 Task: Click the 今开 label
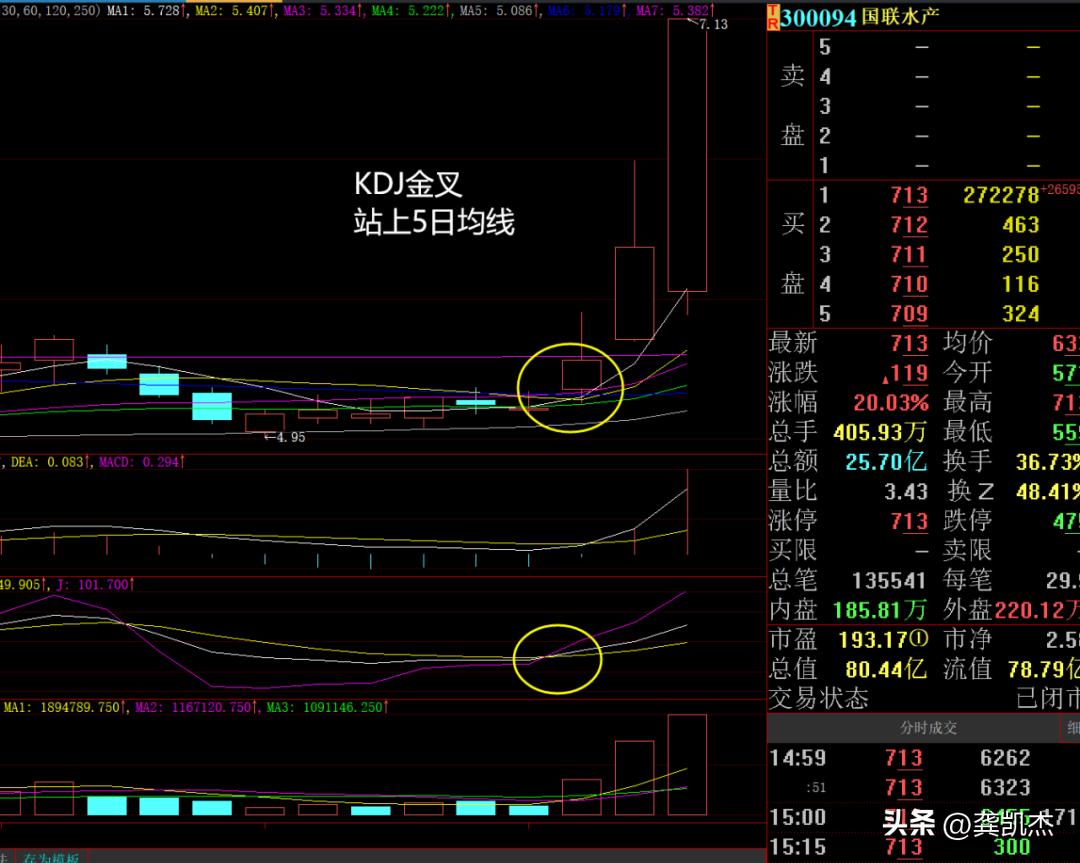coord(968,373)
